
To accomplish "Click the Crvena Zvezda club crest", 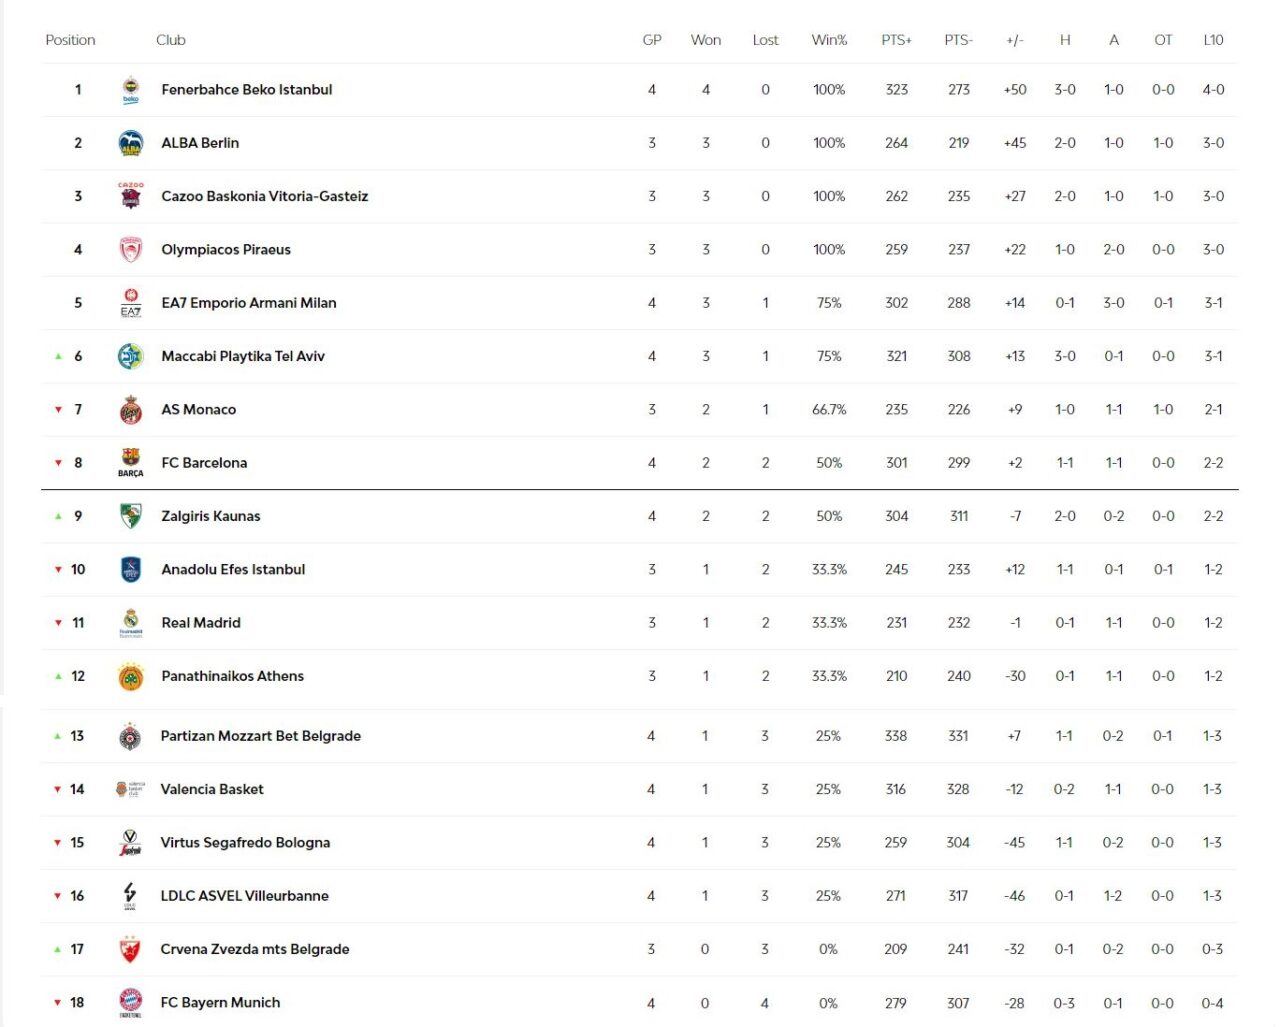I will (x=130, y=950).
